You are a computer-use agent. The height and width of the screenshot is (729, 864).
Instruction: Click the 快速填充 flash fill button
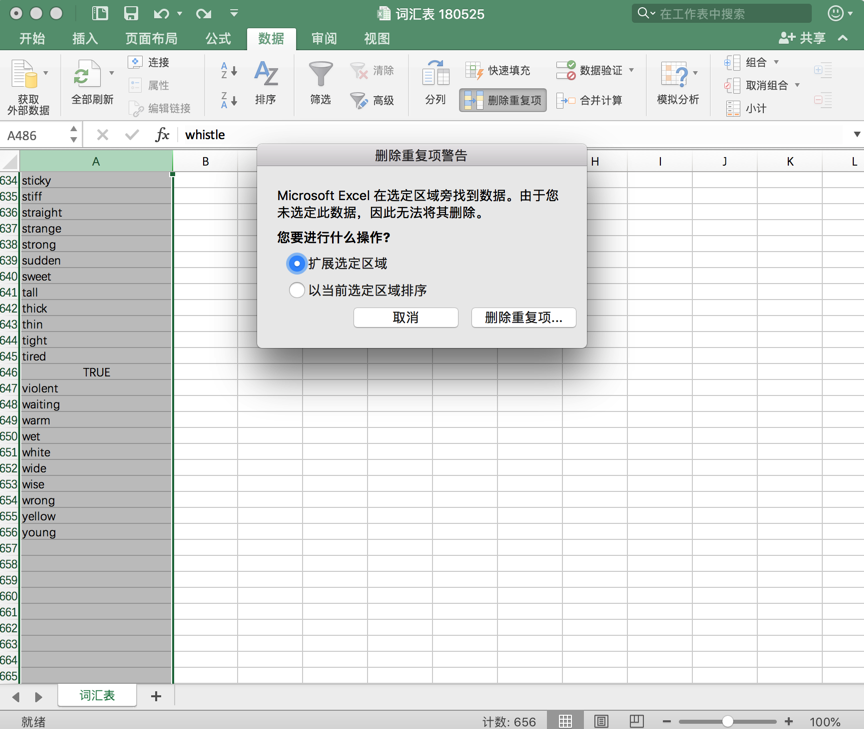click(x=498, y=71)
